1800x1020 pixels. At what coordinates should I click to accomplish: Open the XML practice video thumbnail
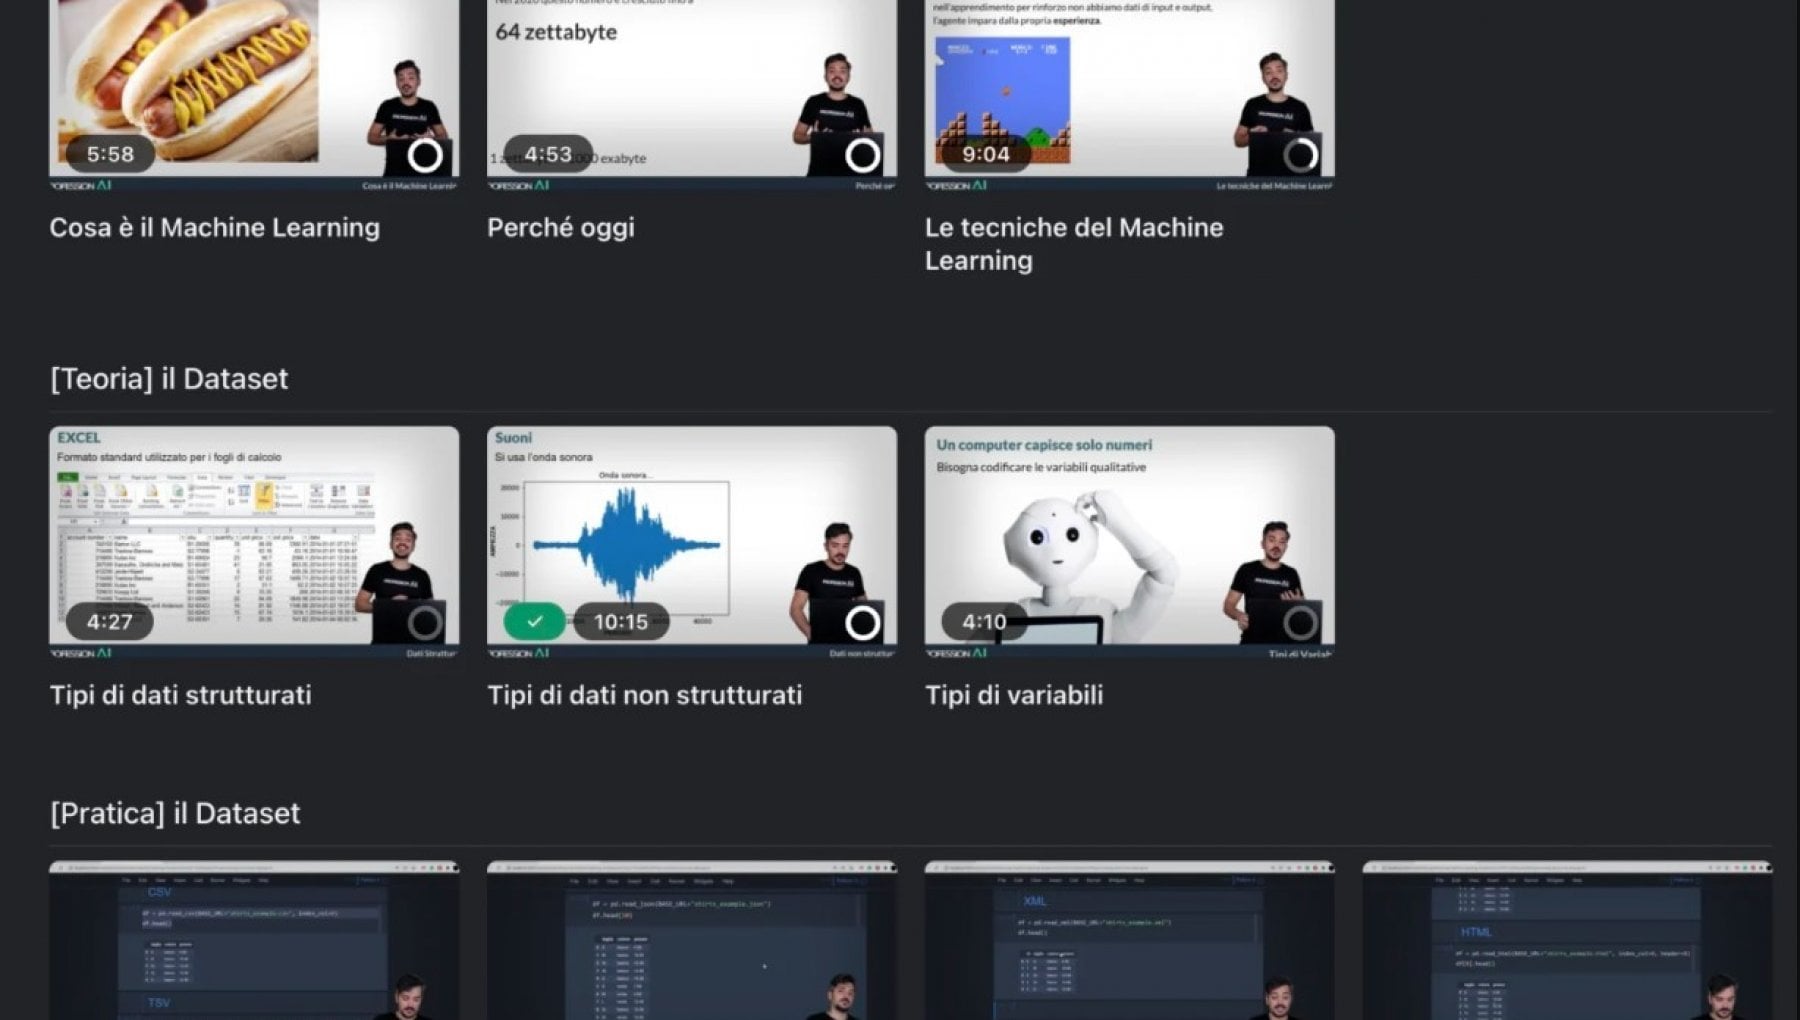1129,940
